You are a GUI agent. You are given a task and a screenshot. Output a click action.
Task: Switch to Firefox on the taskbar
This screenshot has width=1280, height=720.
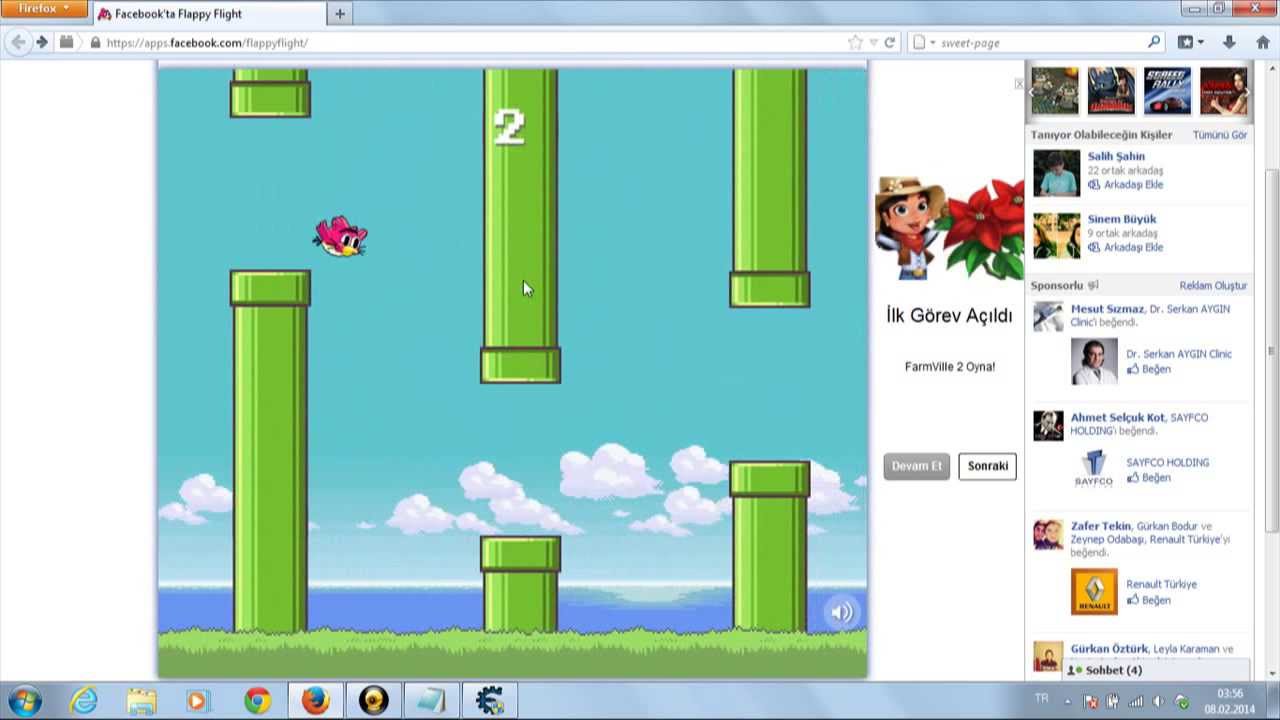tap(316, 700)
